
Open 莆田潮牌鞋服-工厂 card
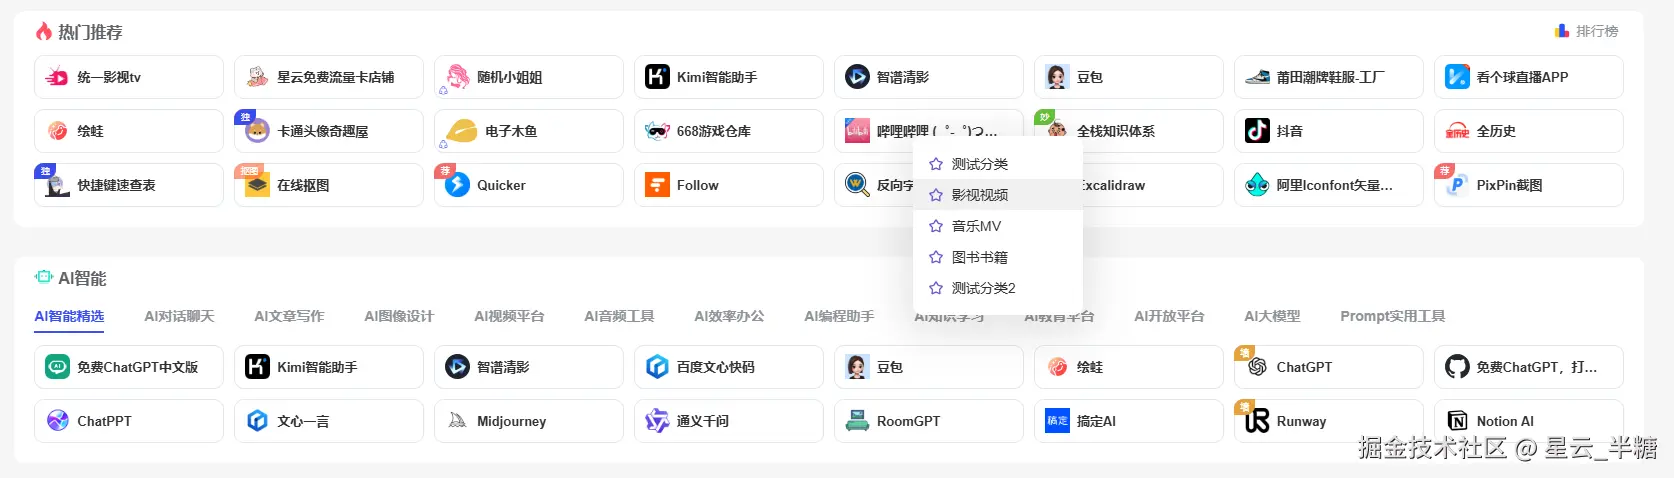coord(1329,77)
